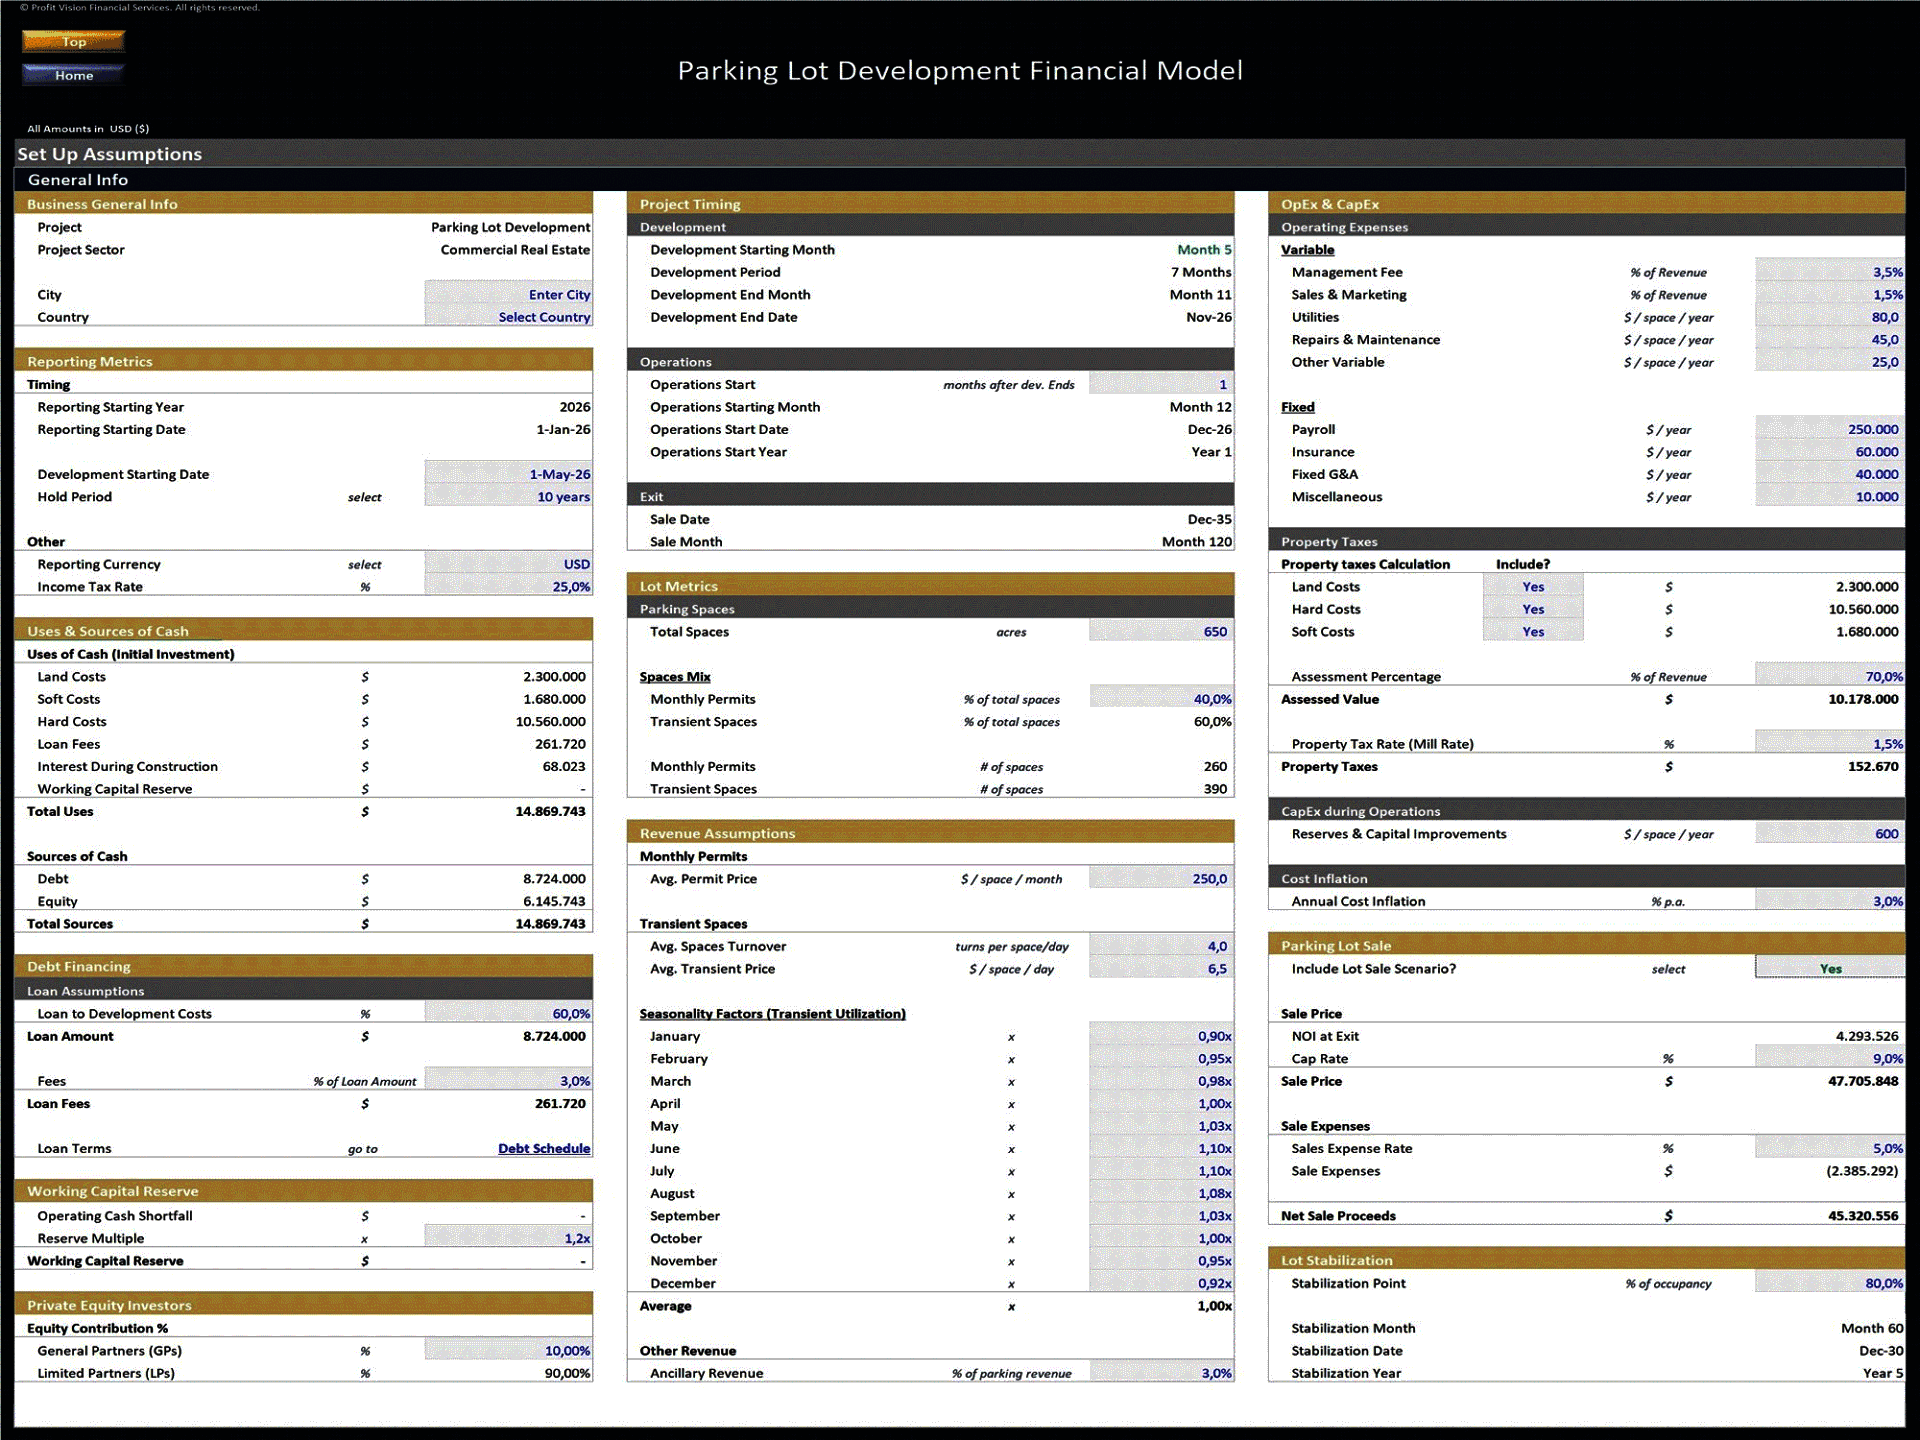Open the Hold Period 10 years selector
The image size is (1920, 1440).
coord(508,497)
